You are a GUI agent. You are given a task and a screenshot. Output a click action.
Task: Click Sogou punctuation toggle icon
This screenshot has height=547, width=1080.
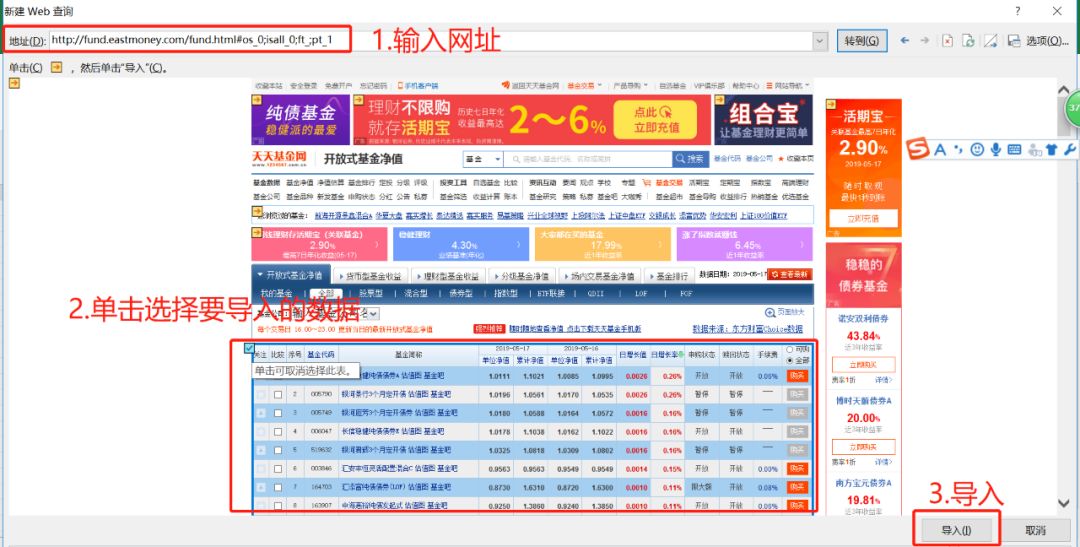958,149
